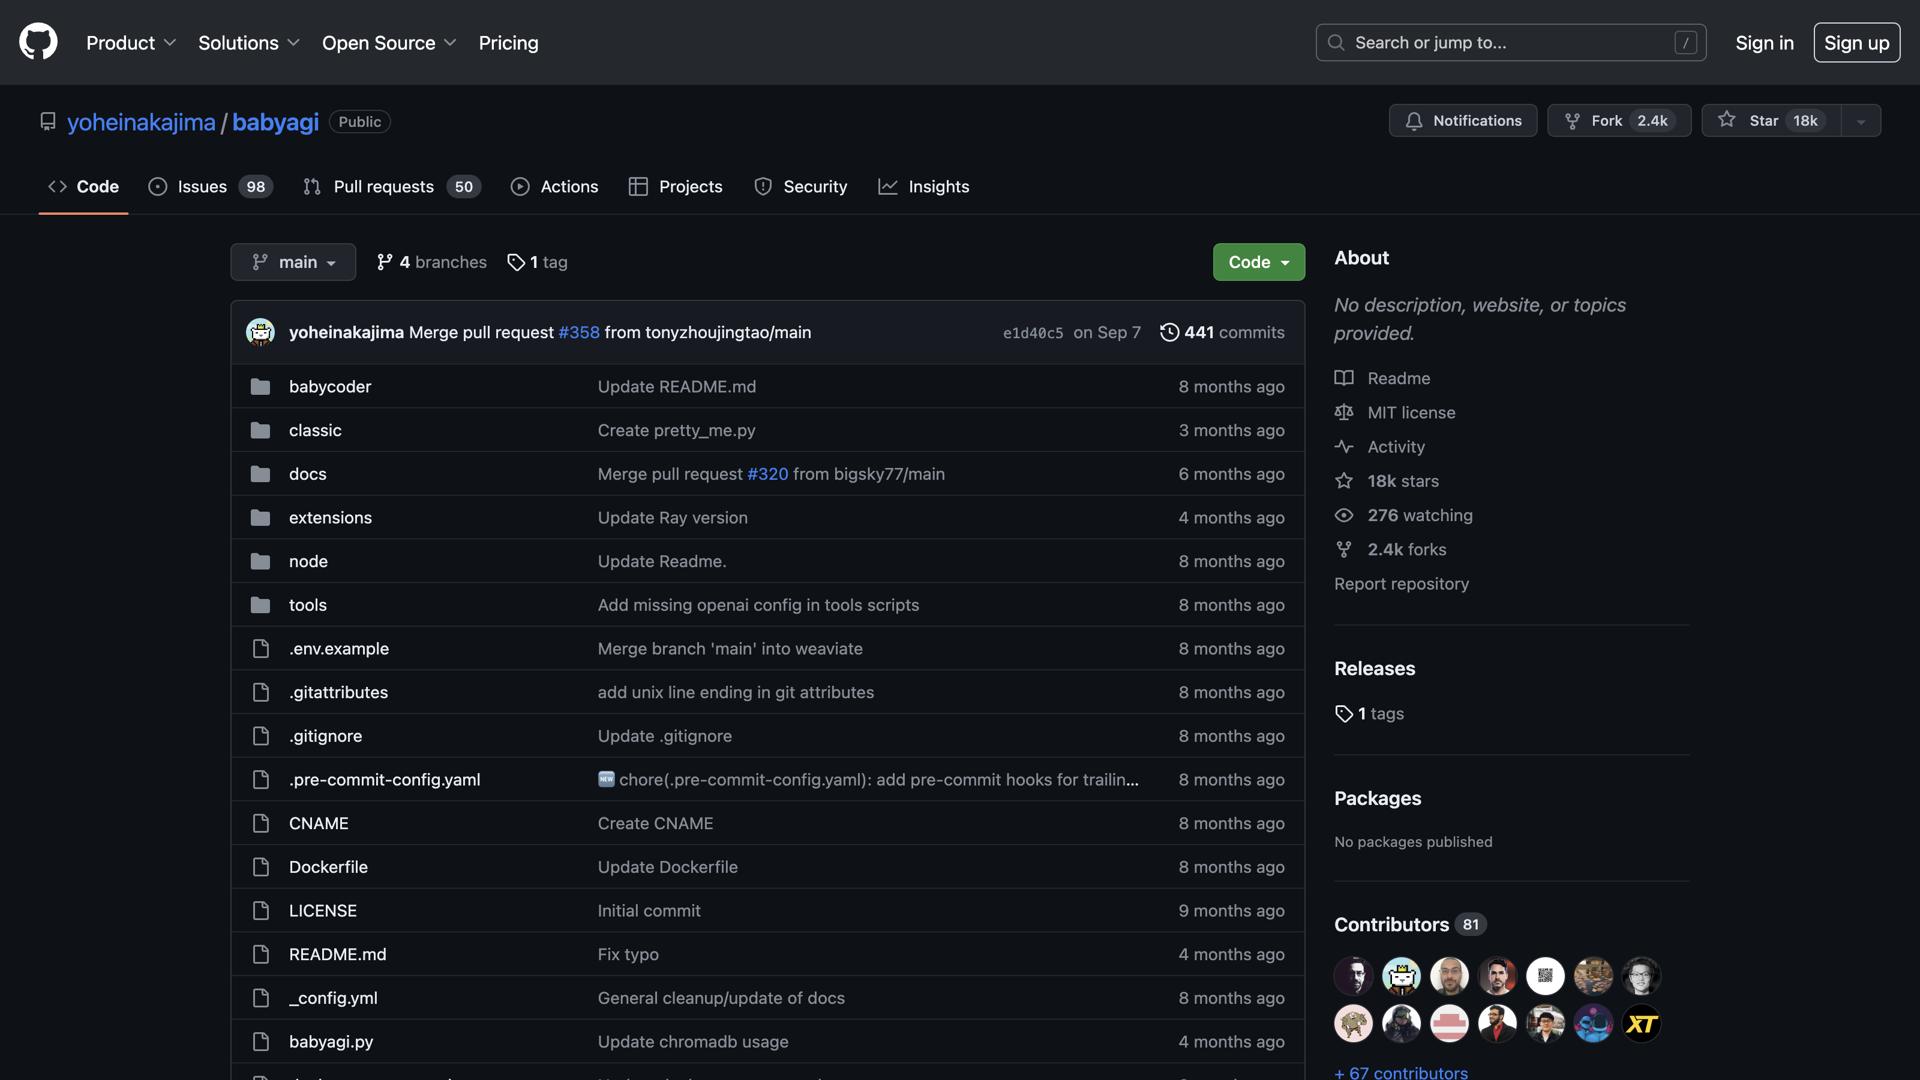Click the fork icon beside 4 branches
The width and height of the screenshot is (1920, 1080).
[x=384, y=262]
